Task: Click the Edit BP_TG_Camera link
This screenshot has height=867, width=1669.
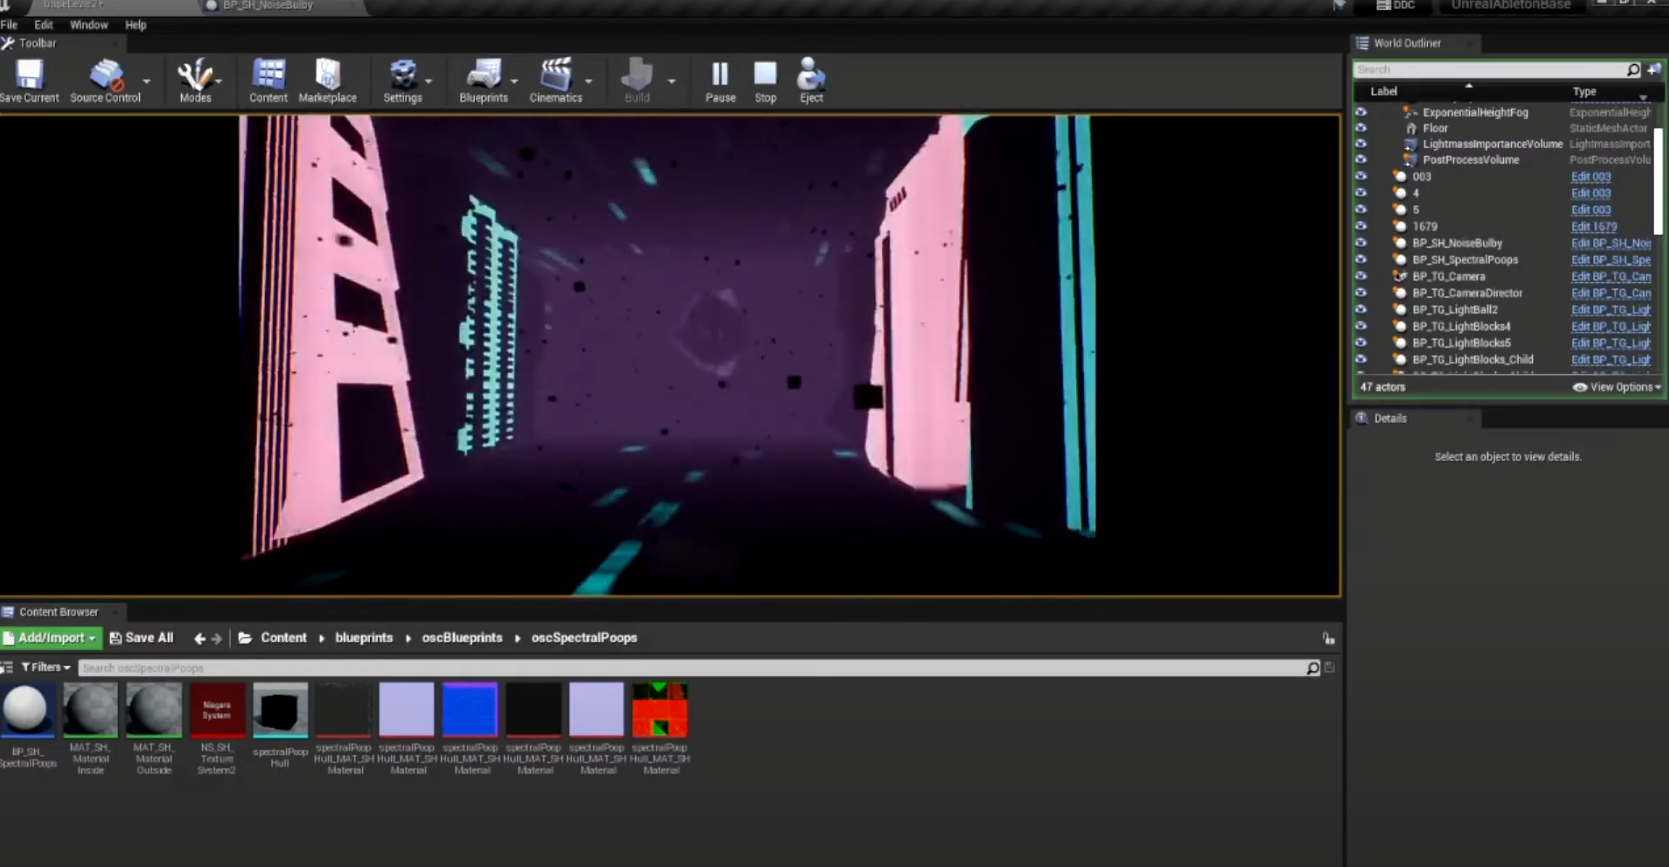Action: click(1610, 277)
